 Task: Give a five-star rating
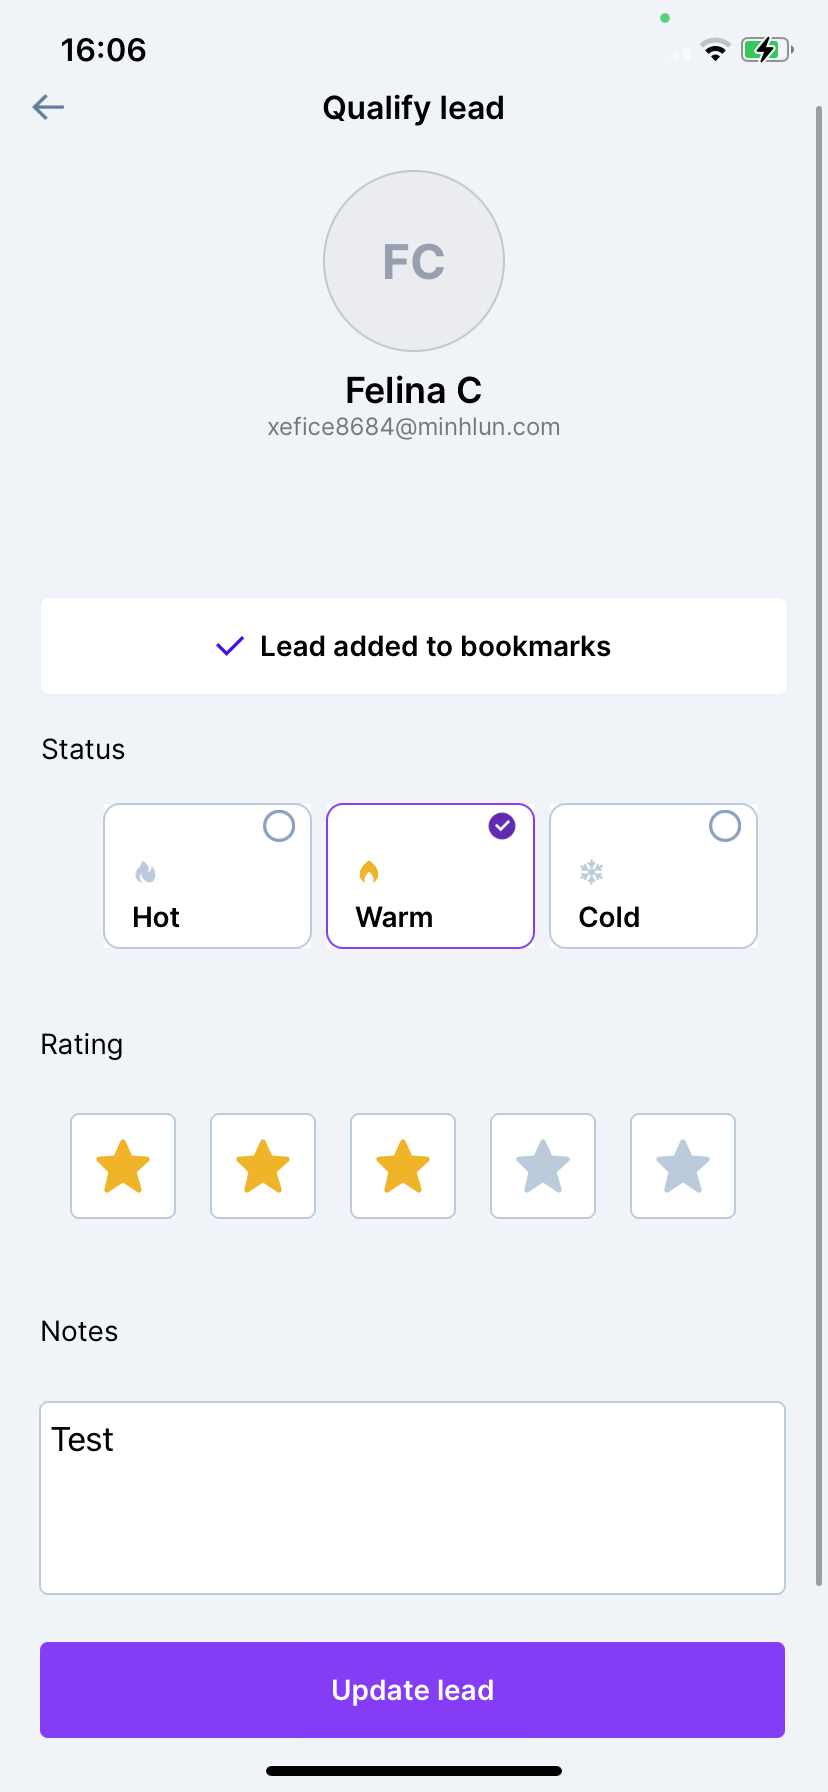point(683,1166)
